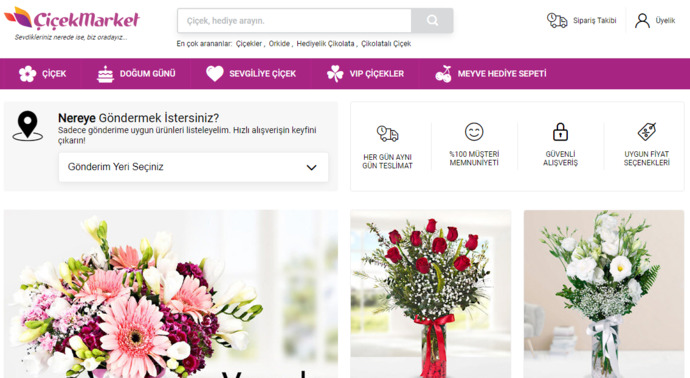Click the cherry icon beside MEYVE HEDİYE SEPETİ

[443, 73]
